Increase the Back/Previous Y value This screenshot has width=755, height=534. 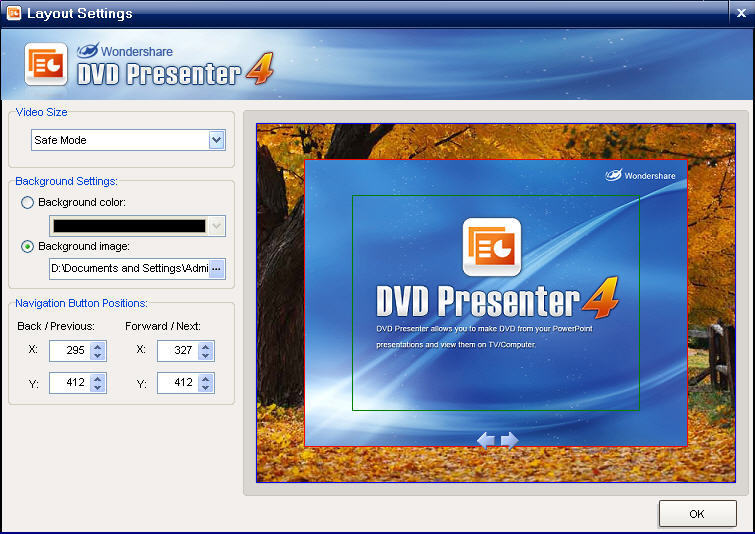click(x=98, y=378)
